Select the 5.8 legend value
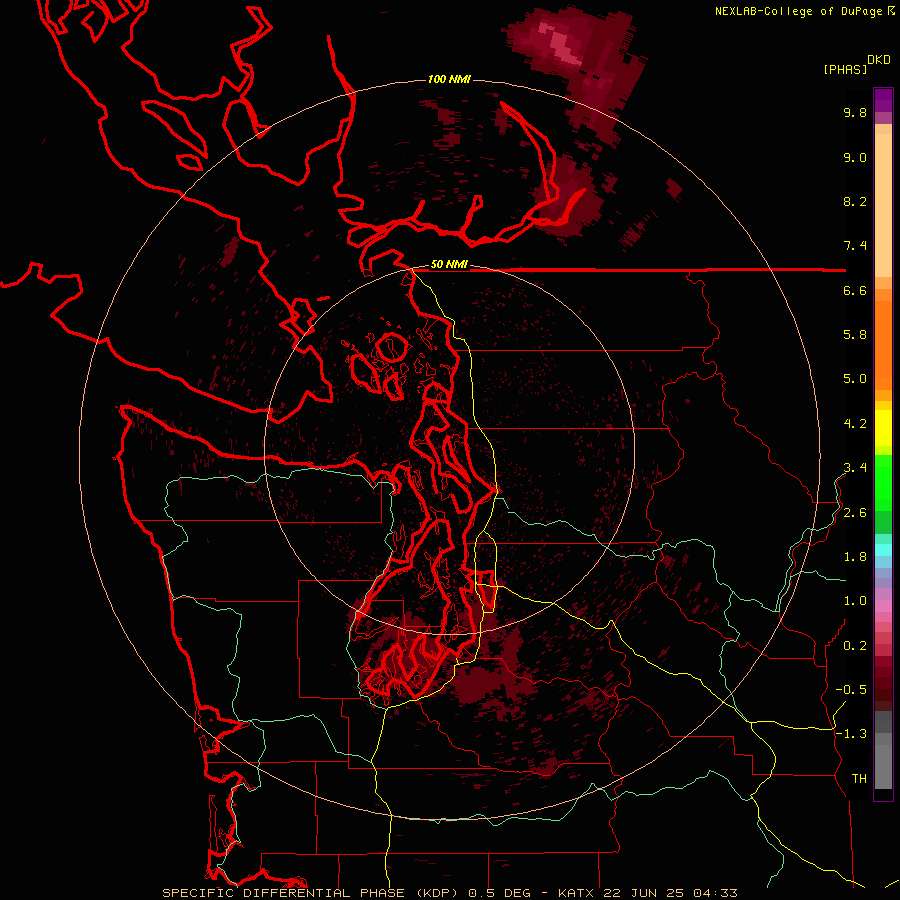 coord(855,335)
